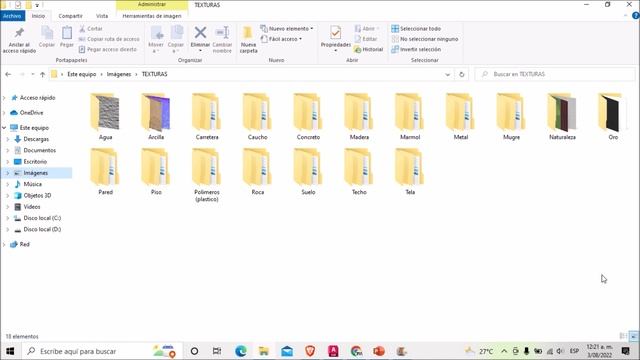Click Invertir selección
The width and height of the screenshot is (640, 360).
point(416,49)
